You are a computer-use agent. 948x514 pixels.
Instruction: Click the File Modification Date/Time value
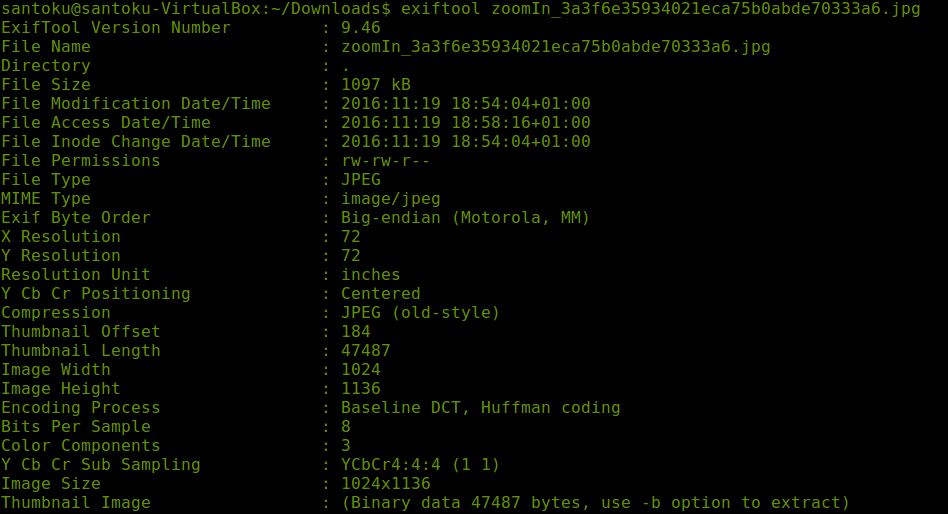[465, 104]
